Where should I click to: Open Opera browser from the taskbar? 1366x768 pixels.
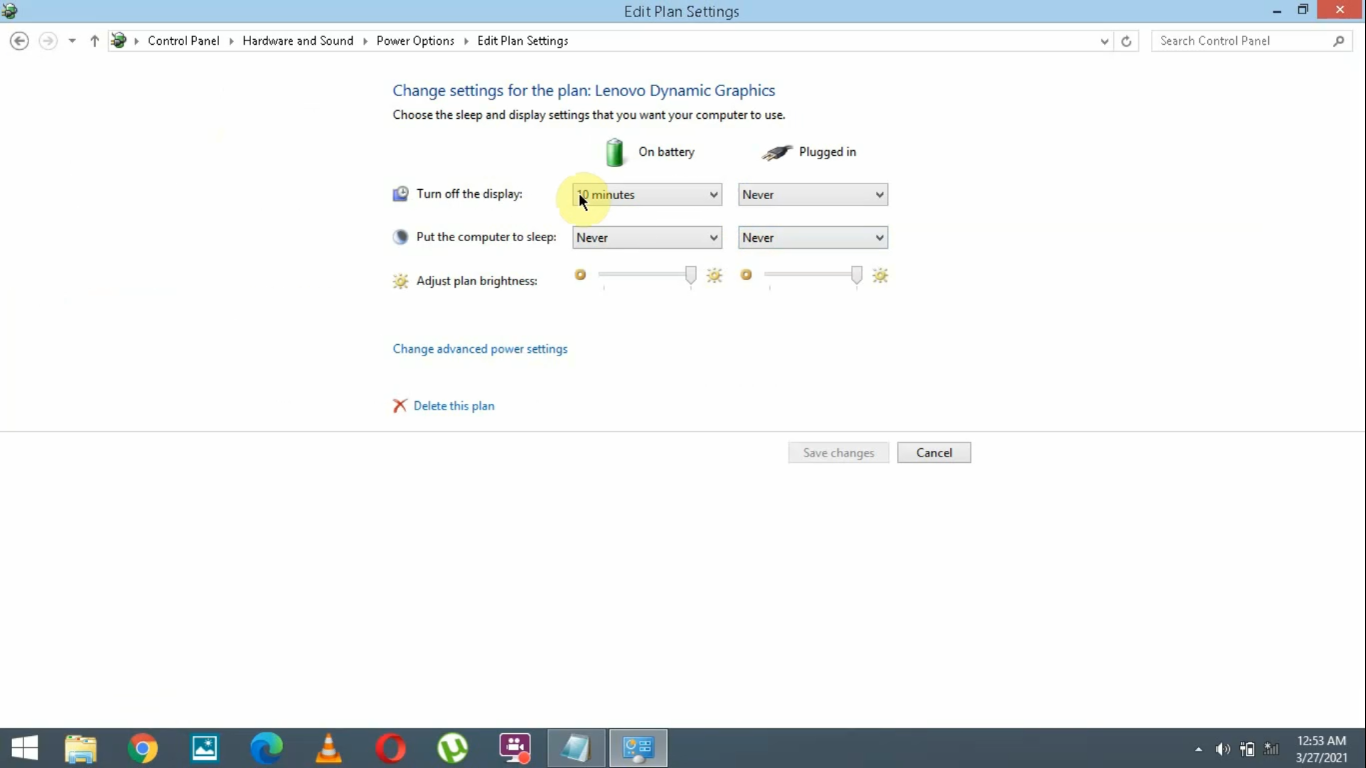tap(390, 747)
